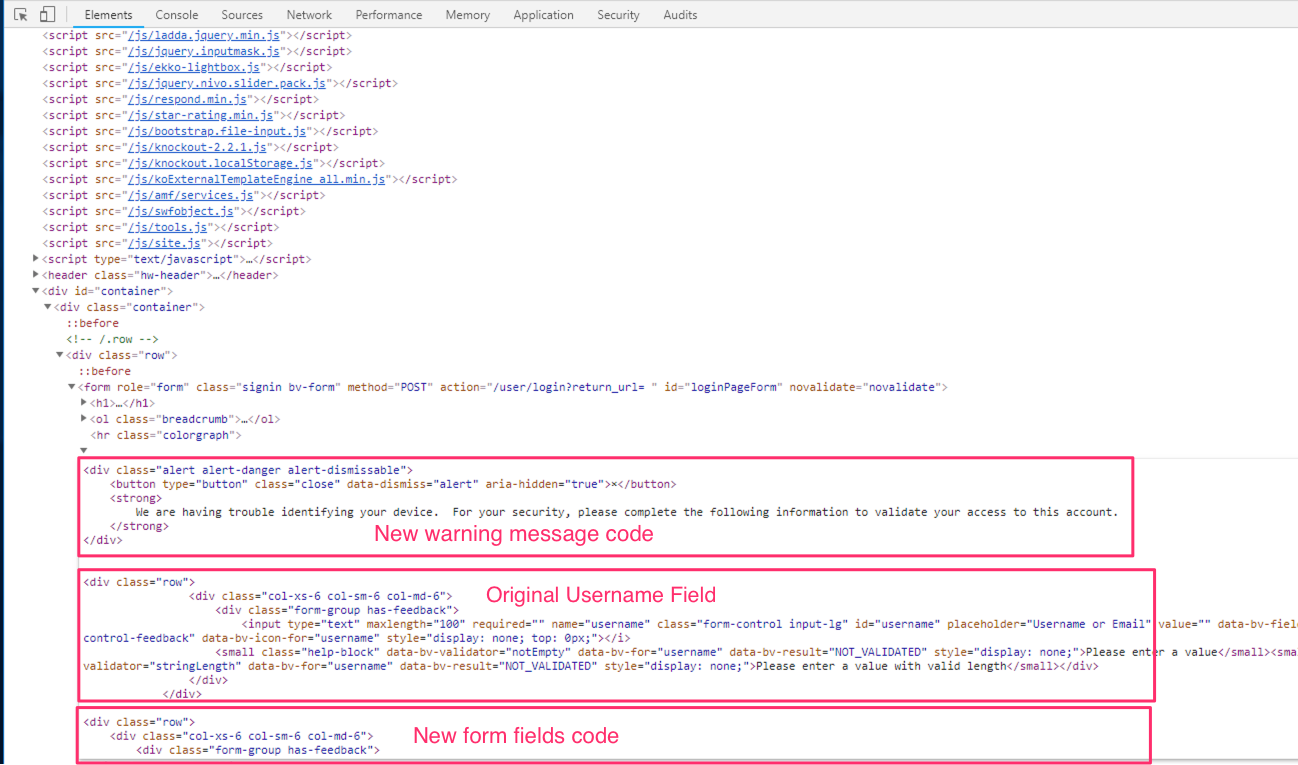1298x765 pixels.
Task: Collapse the div id container node
Action: click(x=36, y=291)
